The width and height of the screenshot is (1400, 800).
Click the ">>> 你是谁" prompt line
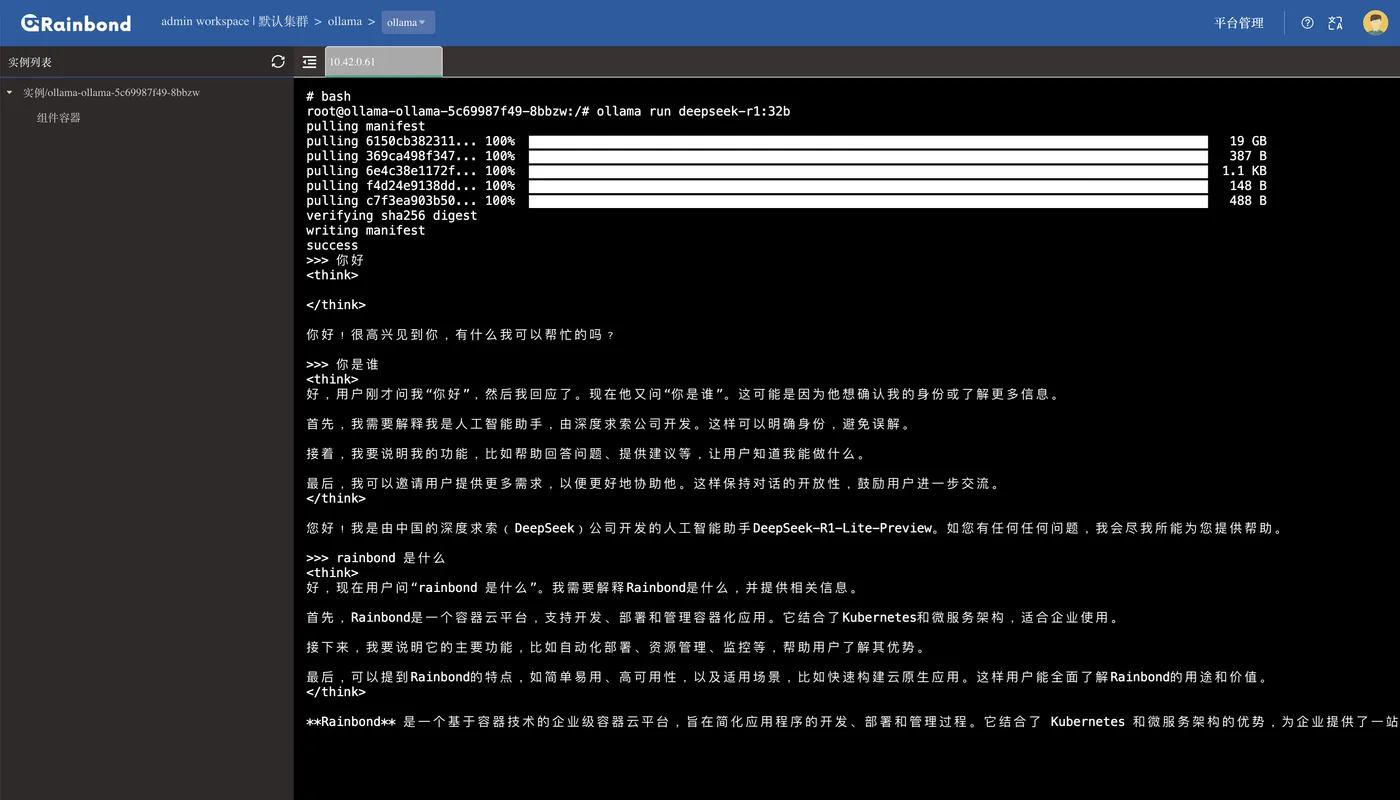tap(343, 365)
